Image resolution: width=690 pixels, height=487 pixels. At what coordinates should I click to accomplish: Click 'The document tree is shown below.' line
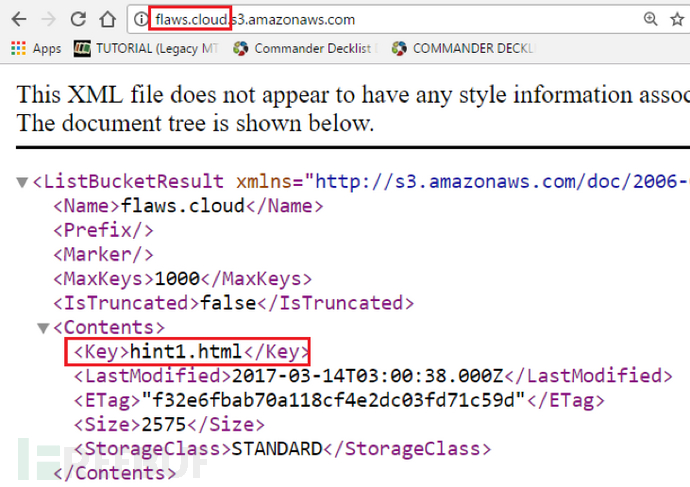[x=195, y=123]
